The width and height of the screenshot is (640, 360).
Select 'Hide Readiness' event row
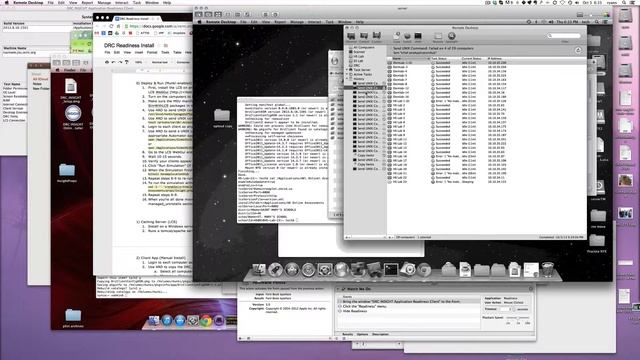pyautogui.click(x=355, y=311)
